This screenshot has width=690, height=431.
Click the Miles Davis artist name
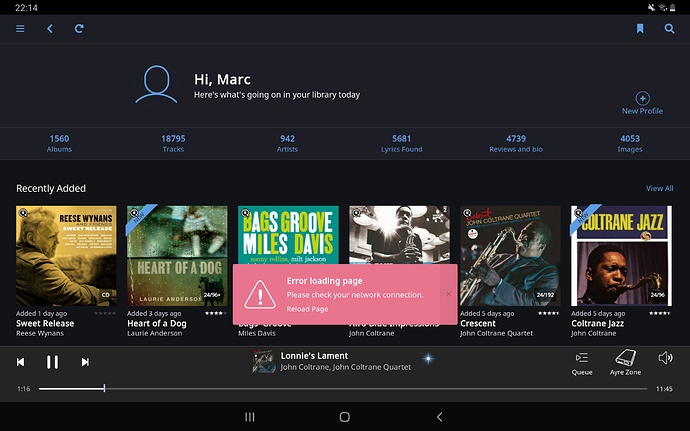click(257, 334)
